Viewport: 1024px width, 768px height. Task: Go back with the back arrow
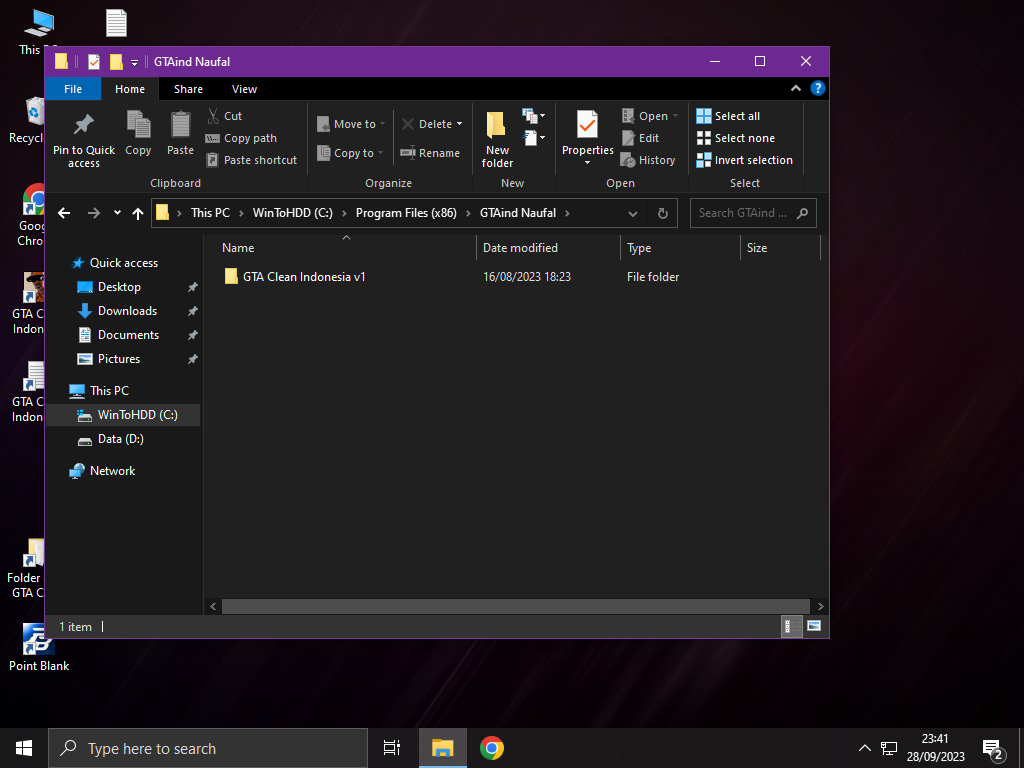coord(64,213)
